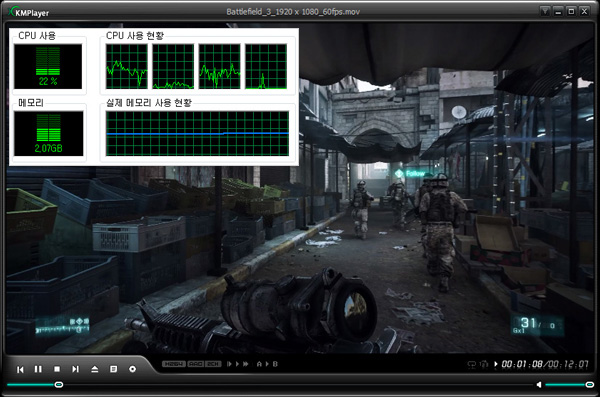The width and height of the screenshot is (600, 397).
Task: Click the fast-forward speed arrows icon
Action: [246, 364]
